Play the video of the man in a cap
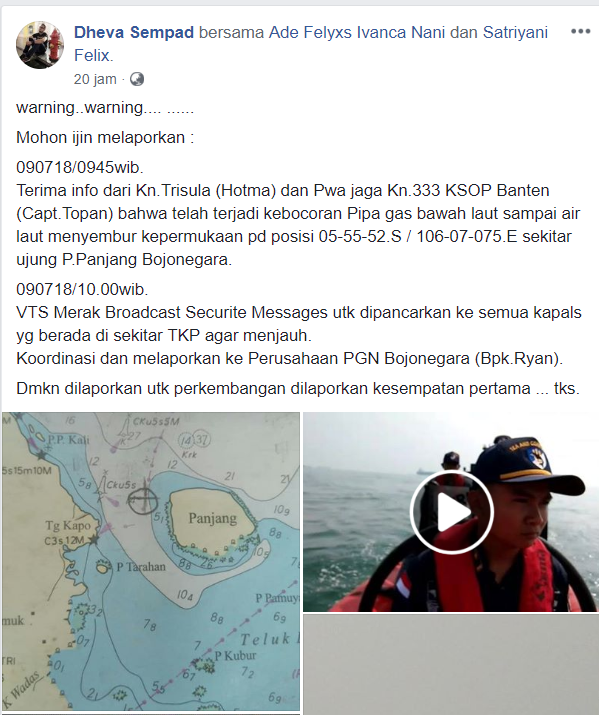 coord(451,512)
